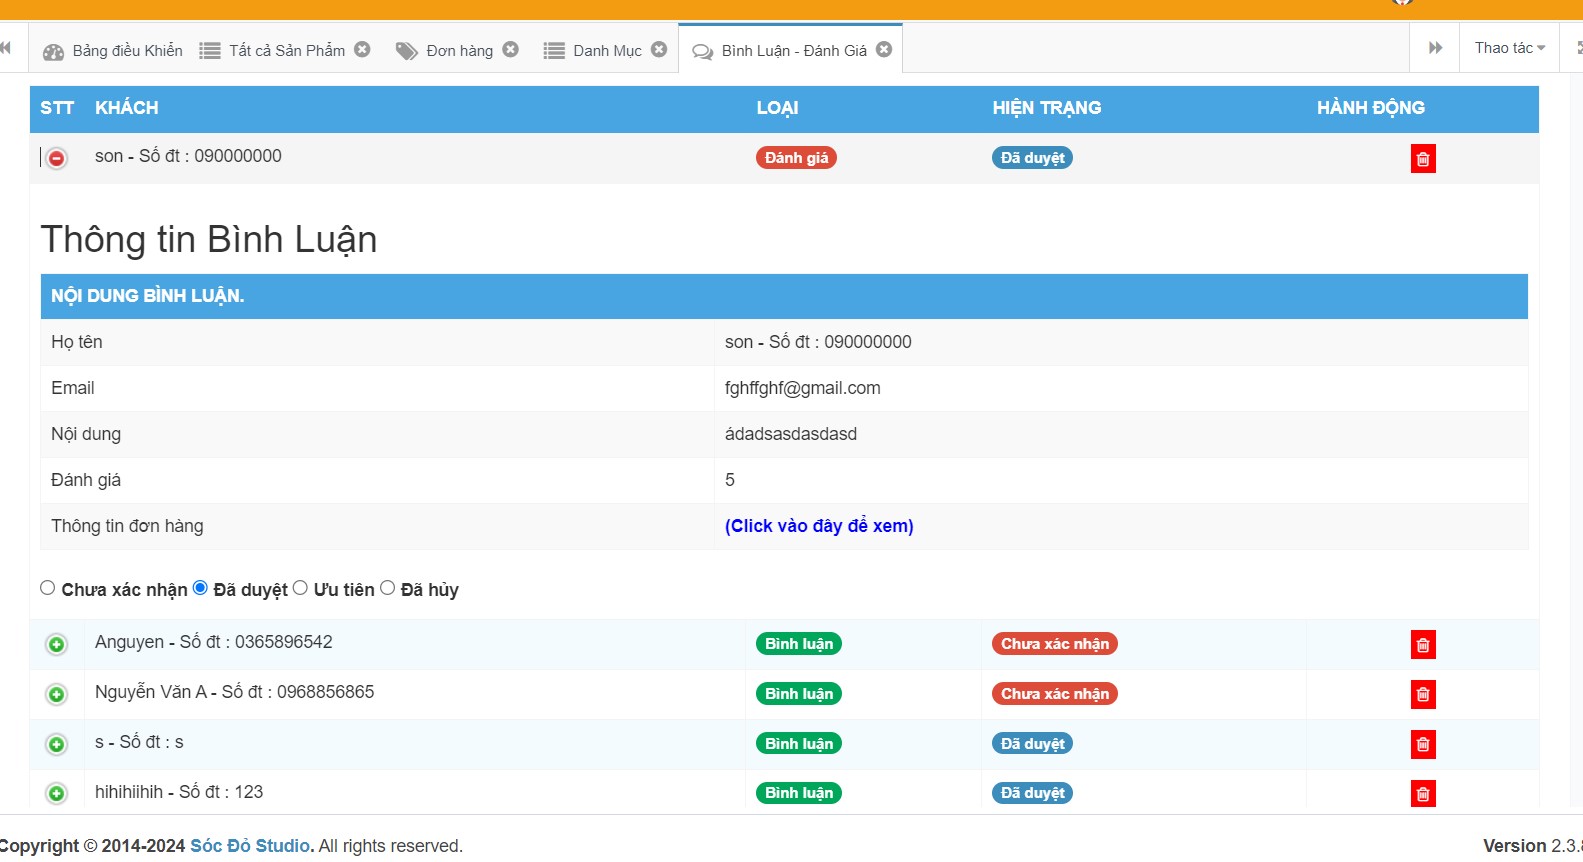
Task: Click the Thông tin Bình Luận heading
Action: click(209, 240)
